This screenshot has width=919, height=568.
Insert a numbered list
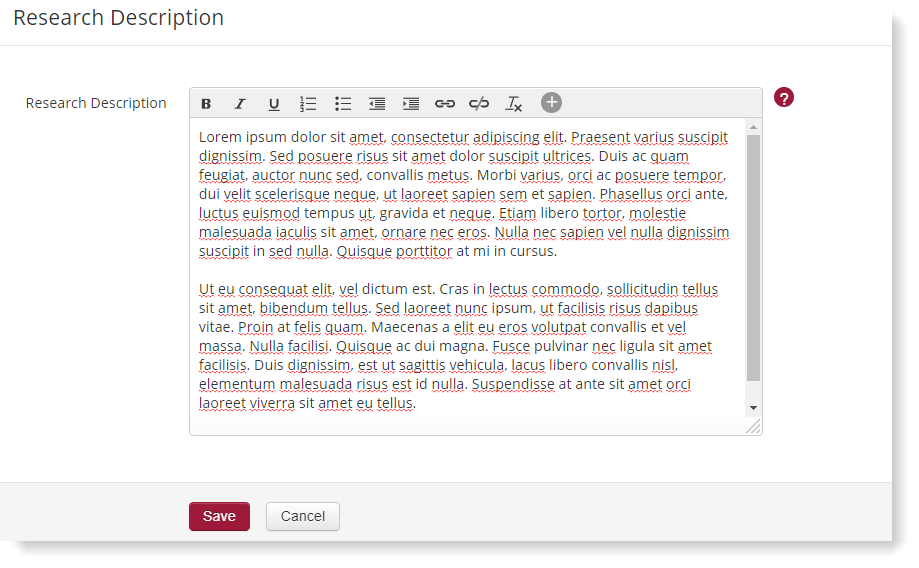point(308,104)
